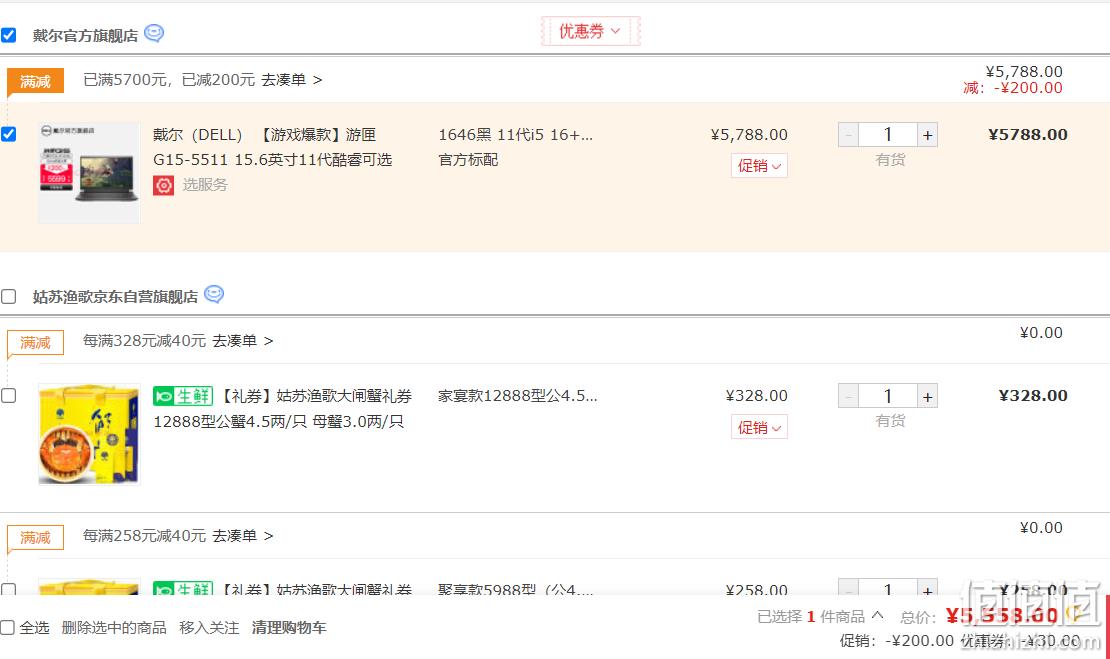Screen dimensions: 1110x659
Task: Click the 满减 tag for 每满258元减40元
Action: pos(35,537)
